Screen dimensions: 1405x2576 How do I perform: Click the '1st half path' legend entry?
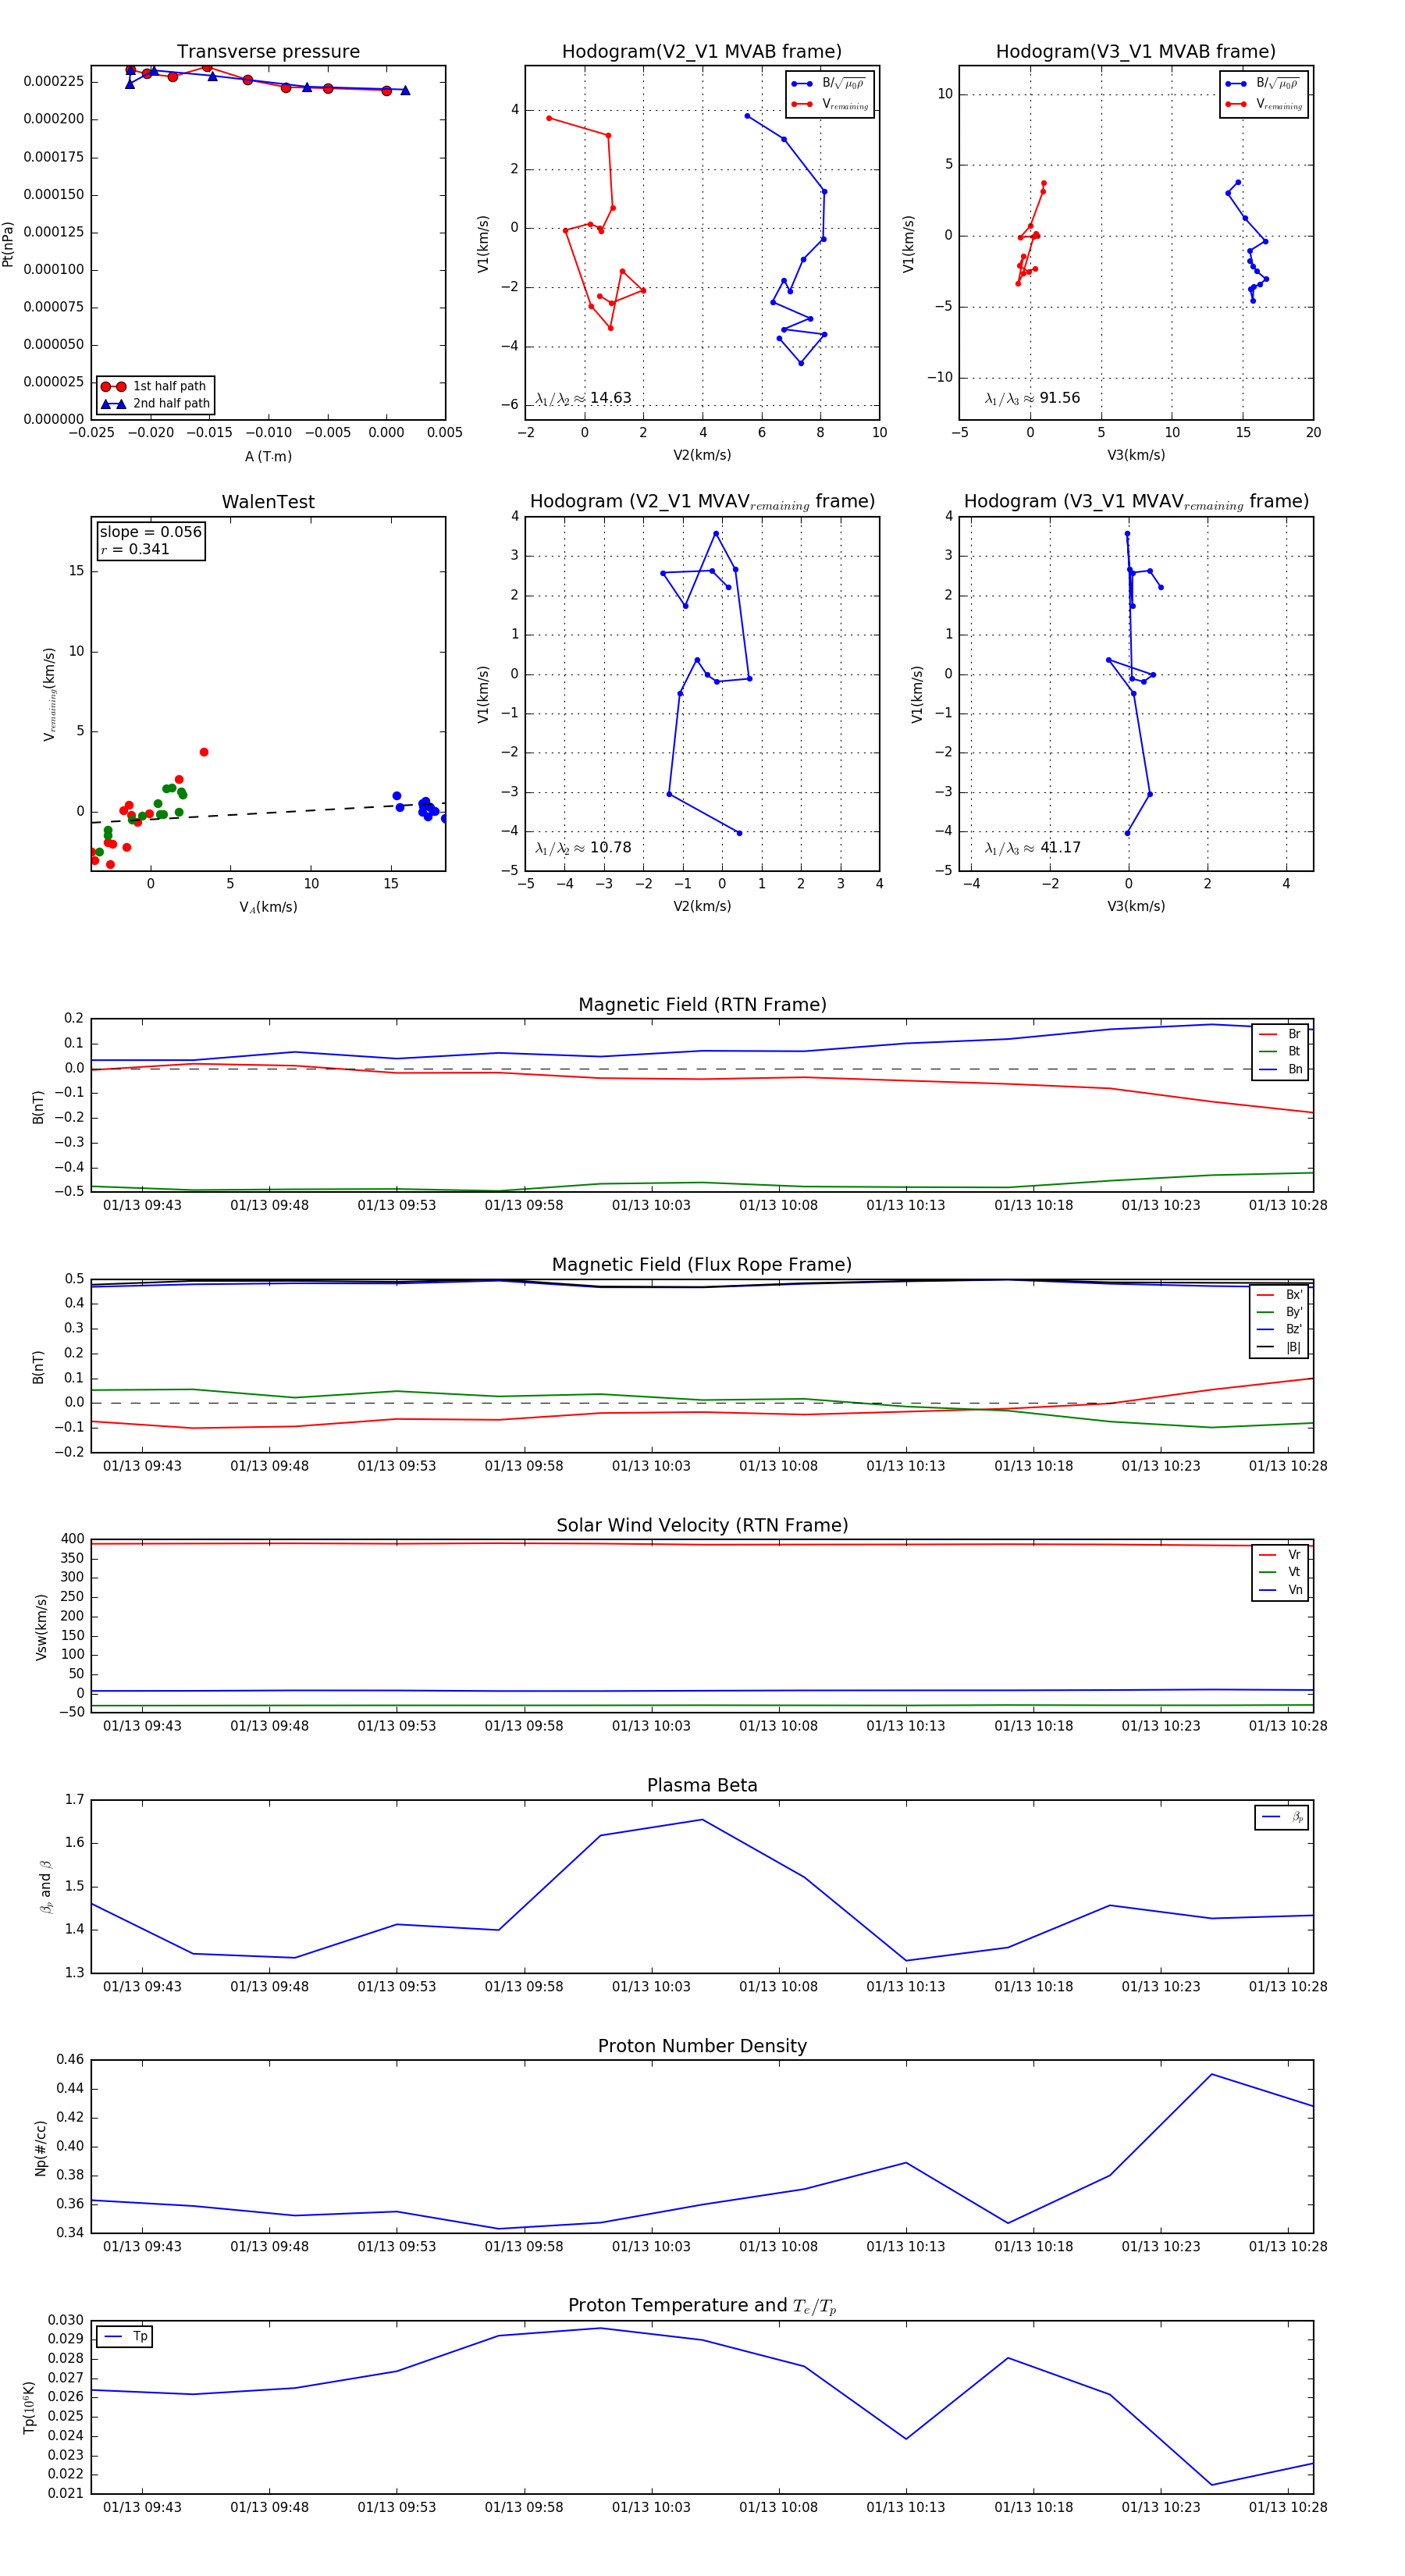point(155,386)
